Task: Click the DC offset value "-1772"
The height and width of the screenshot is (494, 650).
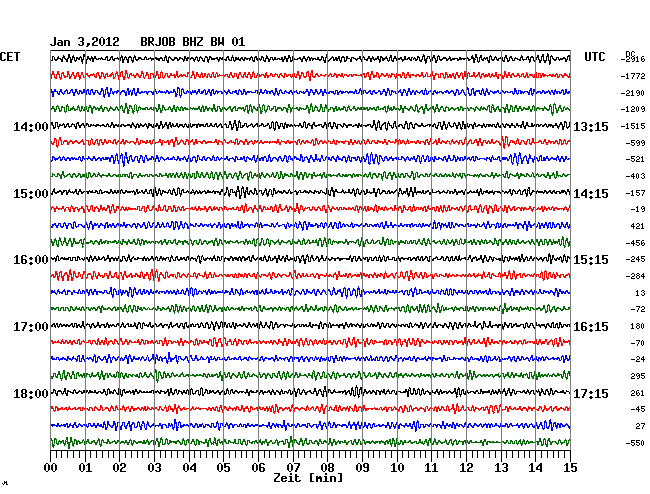Action: [633, 76]
